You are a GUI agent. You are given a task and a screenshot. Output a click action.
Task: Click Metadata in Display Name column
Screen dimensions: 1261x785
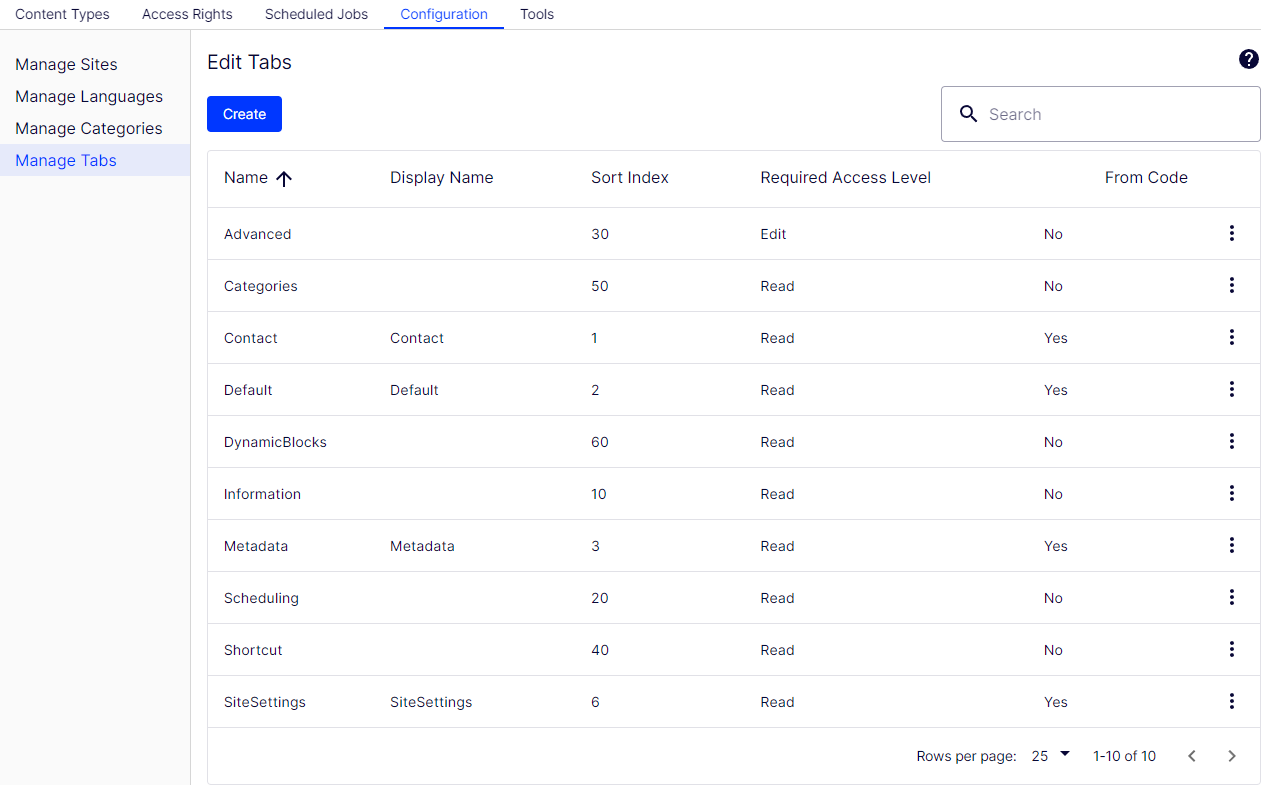tap(422, 546)
